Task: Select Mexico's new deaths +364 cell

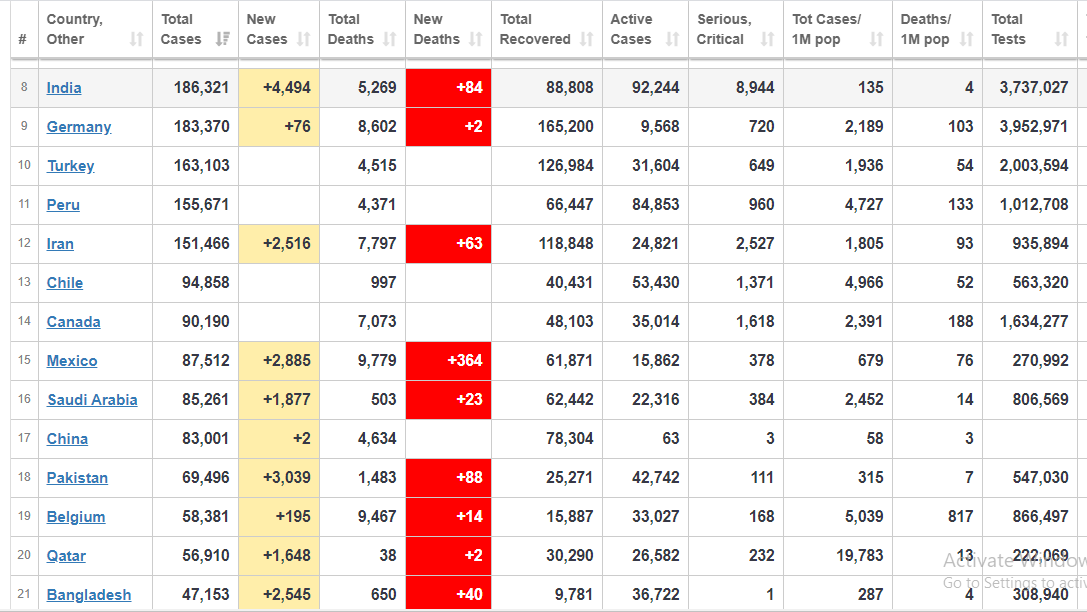Action: coord(449,361)
